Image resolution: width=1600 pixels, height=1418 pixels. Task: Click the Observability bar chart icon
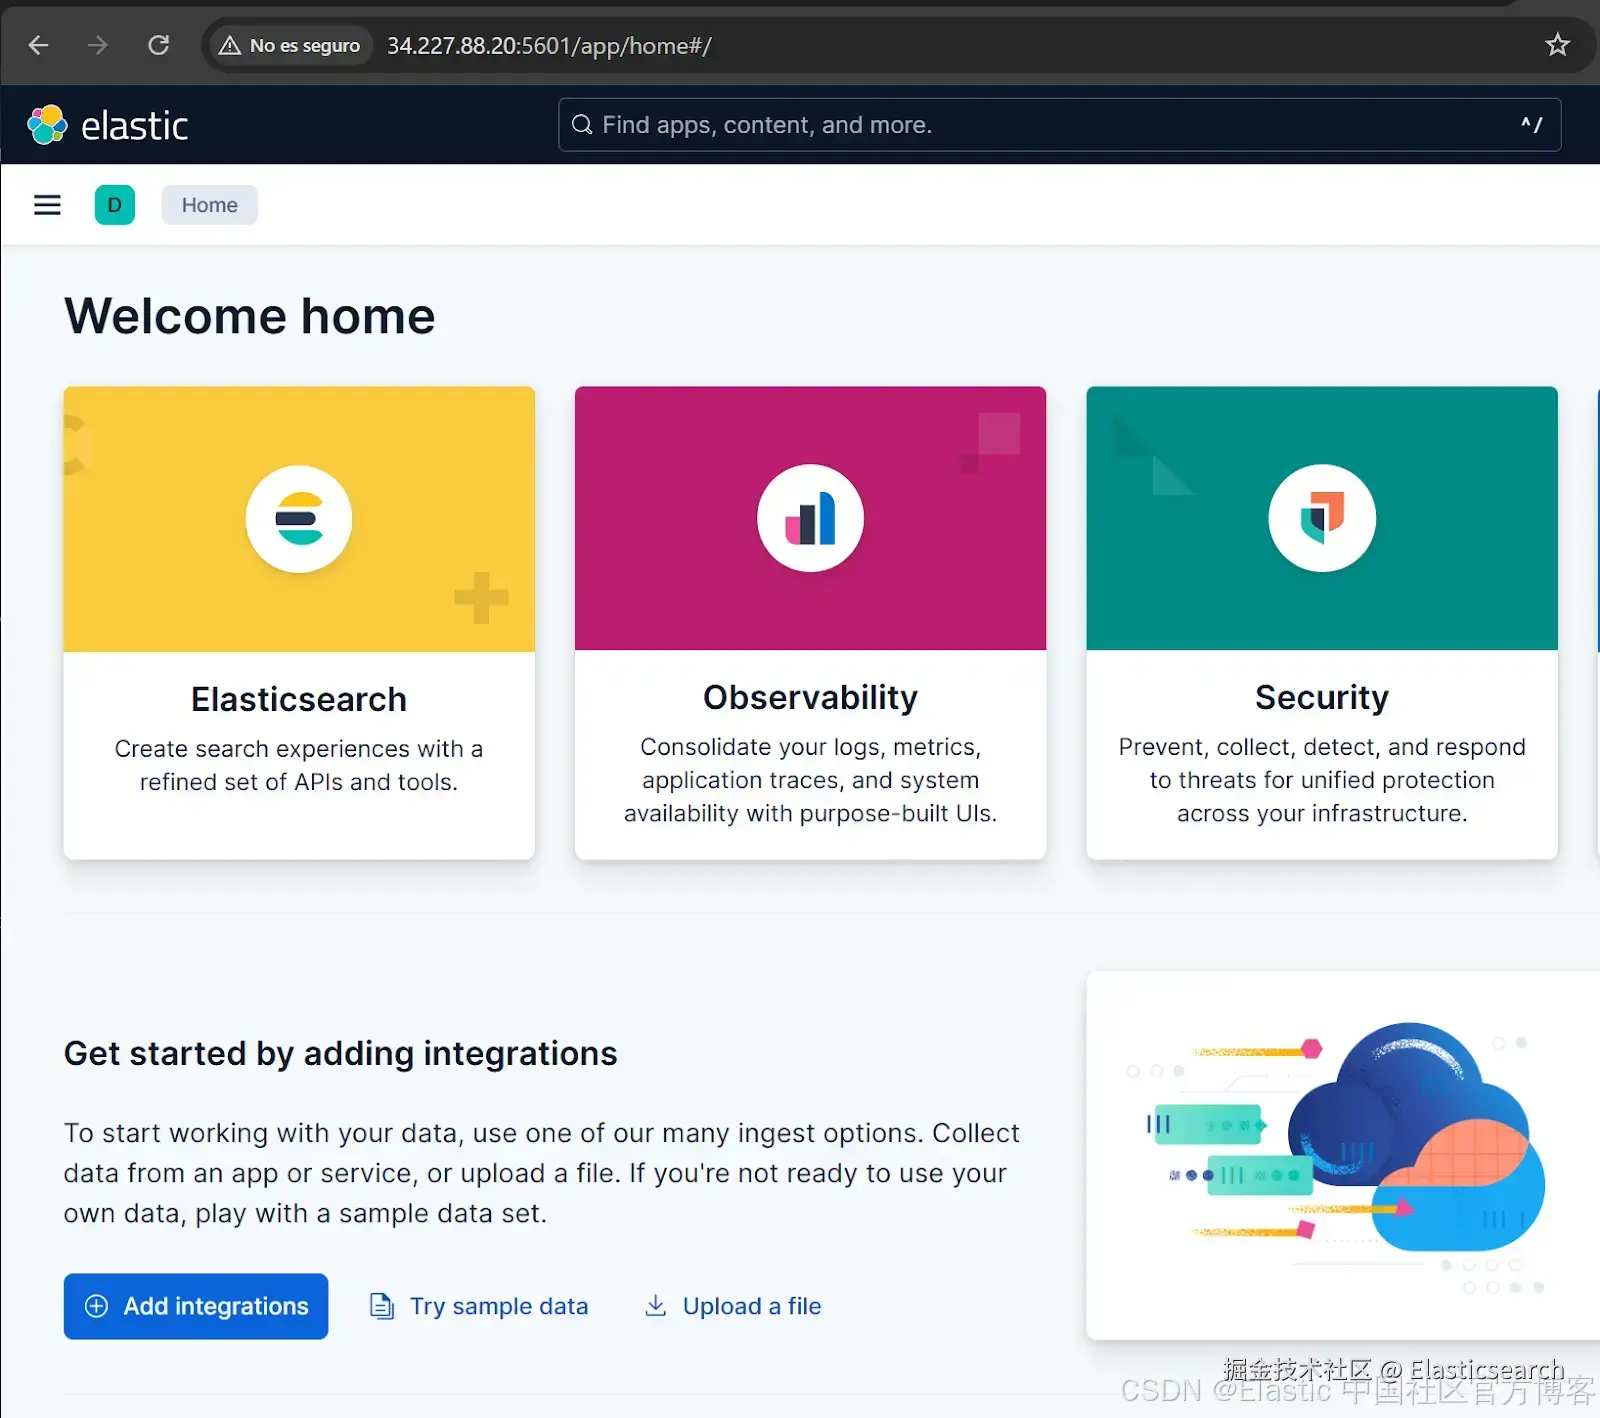tap(811, 518)
